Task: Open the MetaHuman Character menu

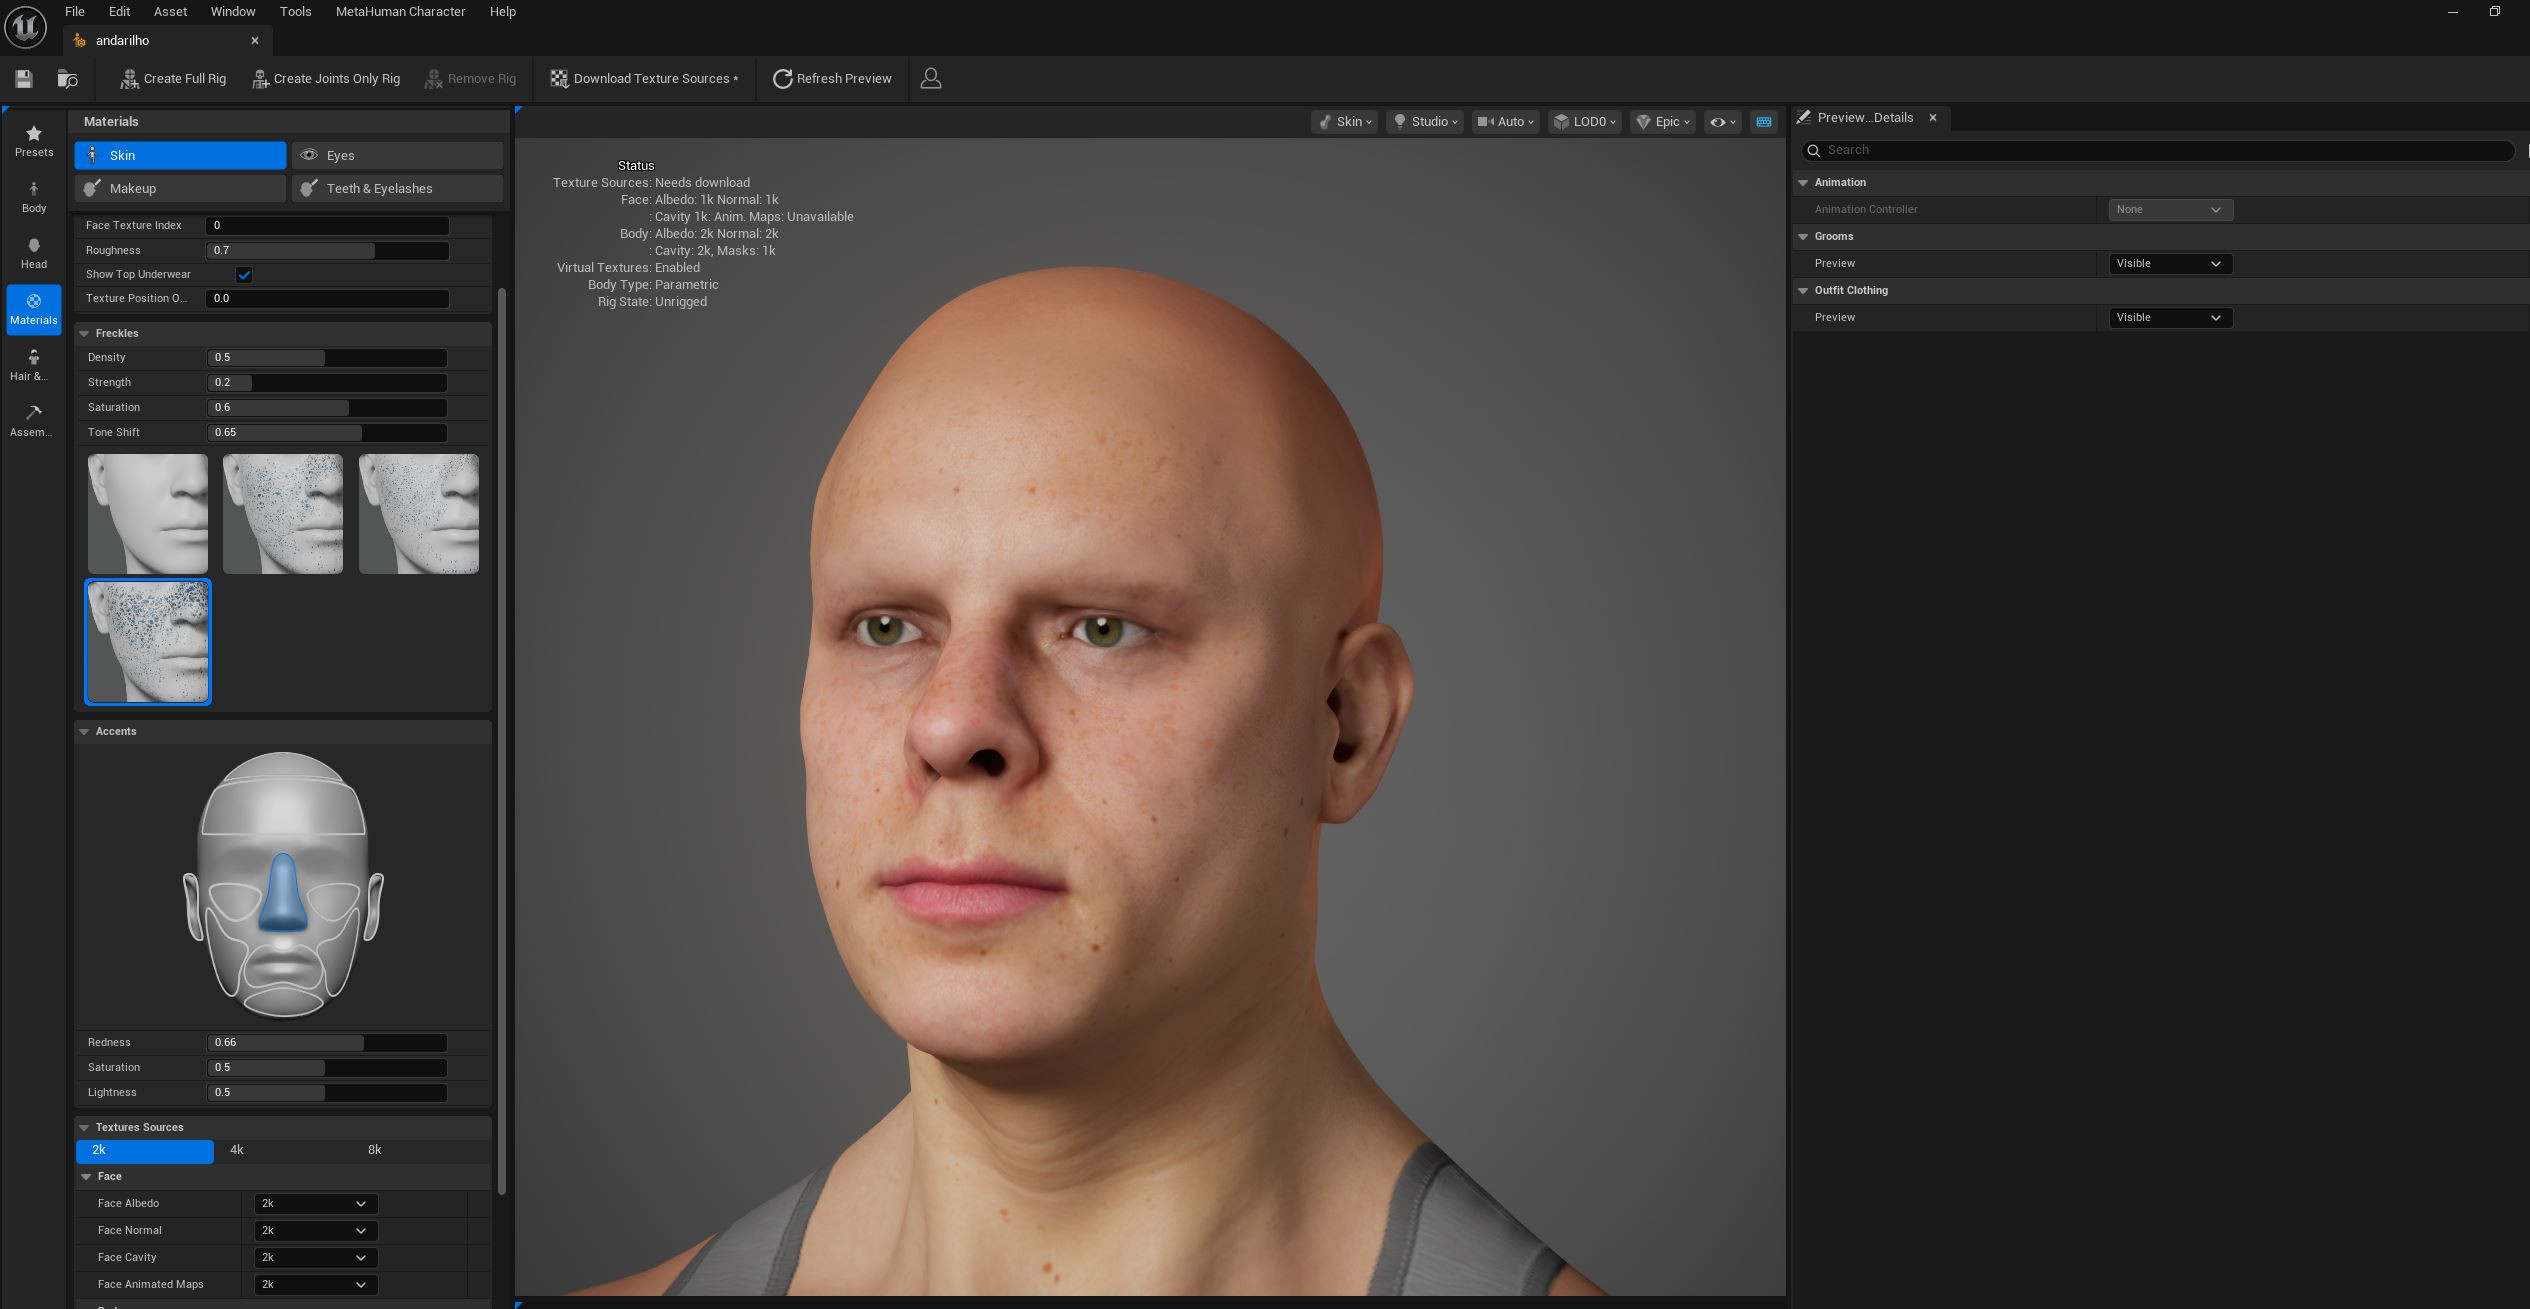Action: [x=400, y=11]
